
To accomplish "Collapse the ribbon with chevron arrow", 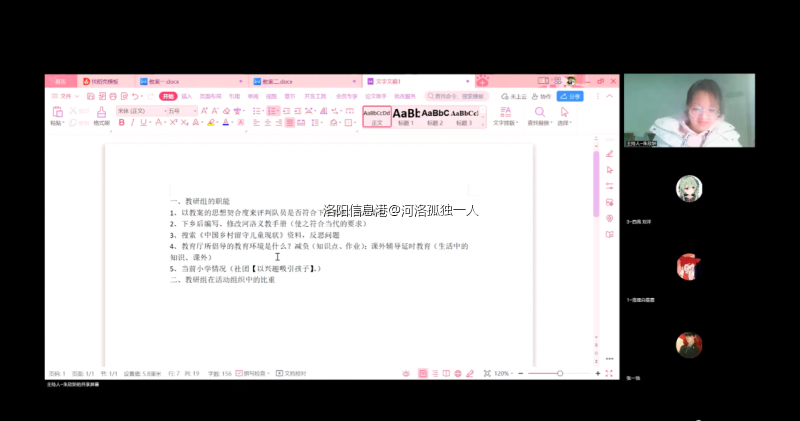I will click(x=610, y=96).
